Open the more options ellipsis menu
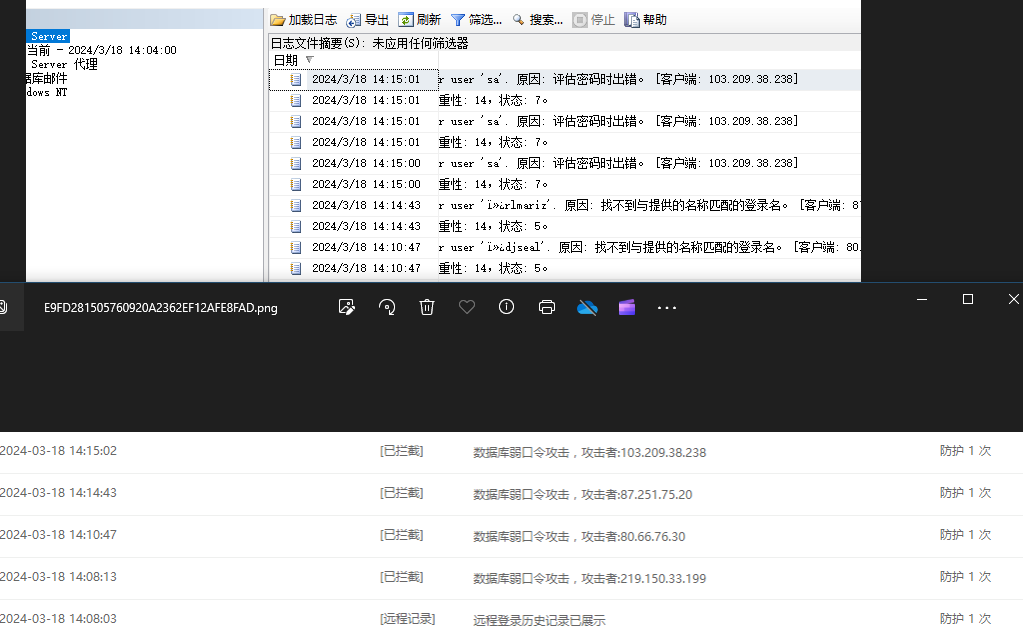Screen dimensions: 1023x637 point(667,307)
